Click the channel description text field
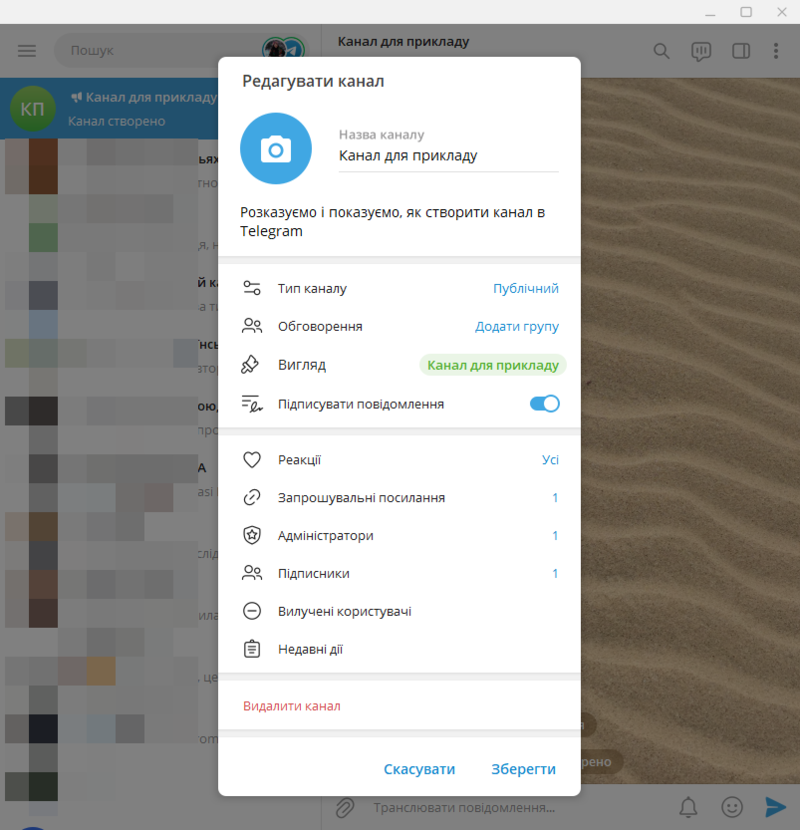 click(399, 222)
